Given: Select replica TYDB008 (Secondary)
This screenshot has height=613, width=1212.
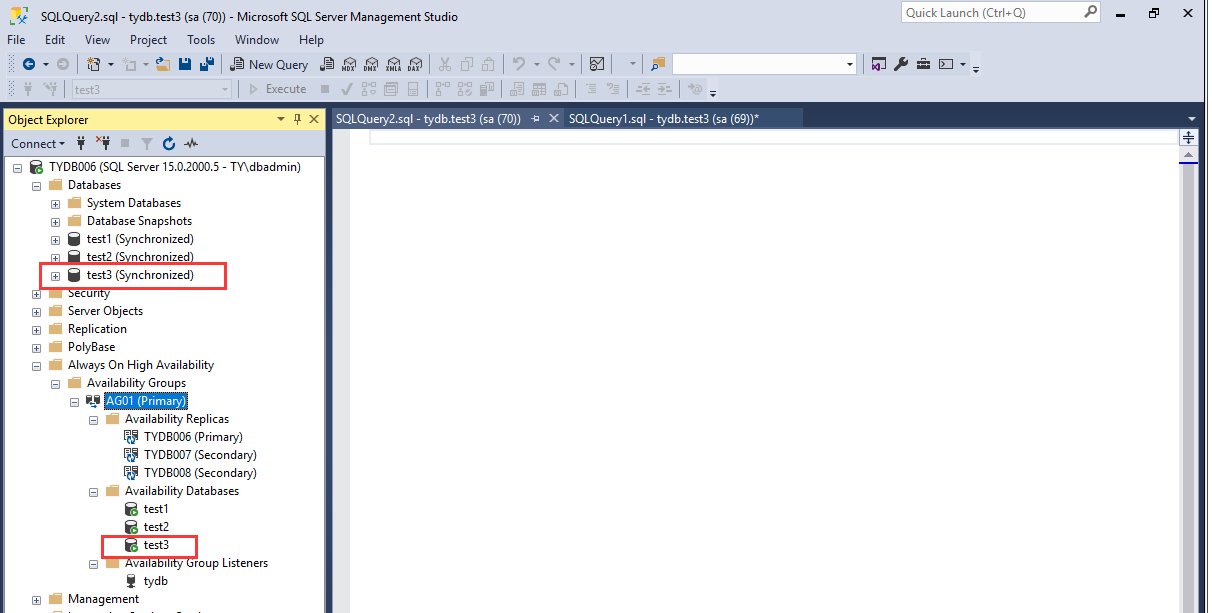Looking at the screenshot, I should pyautogui.click(x=200, y=473).
